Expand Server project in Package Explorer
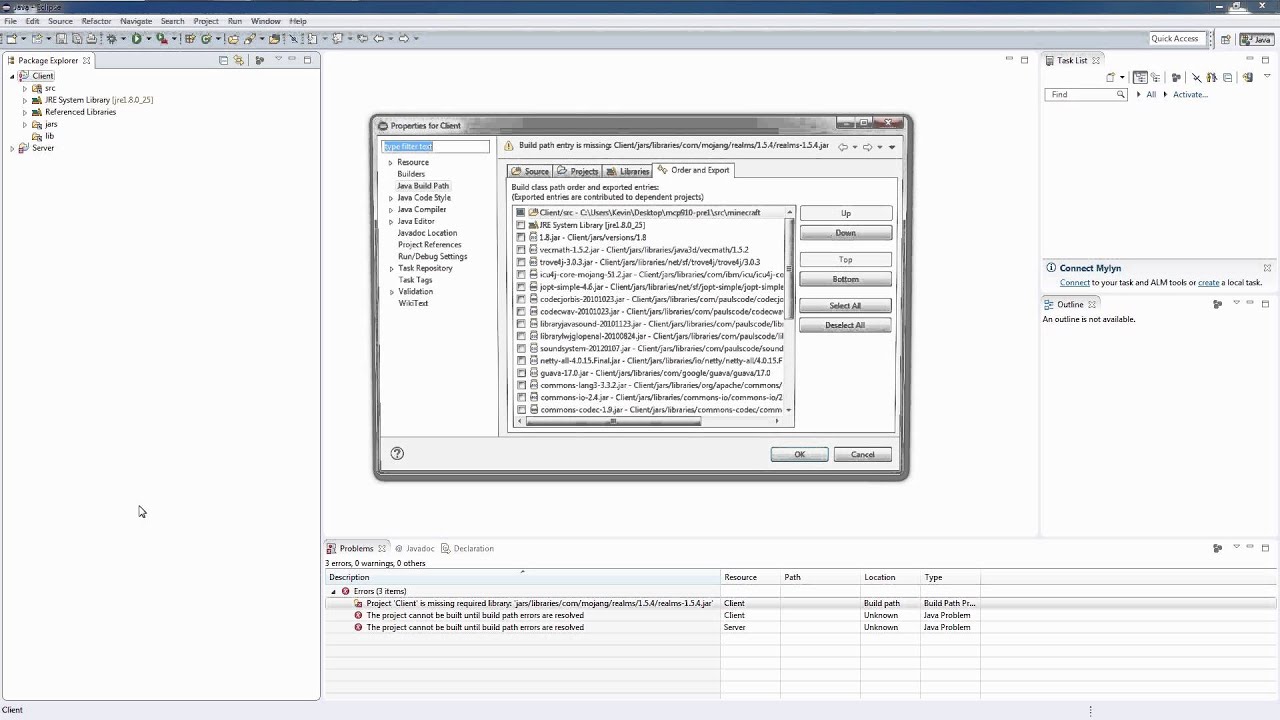Viewport: 1280px width, 720px height. (13, 148)
